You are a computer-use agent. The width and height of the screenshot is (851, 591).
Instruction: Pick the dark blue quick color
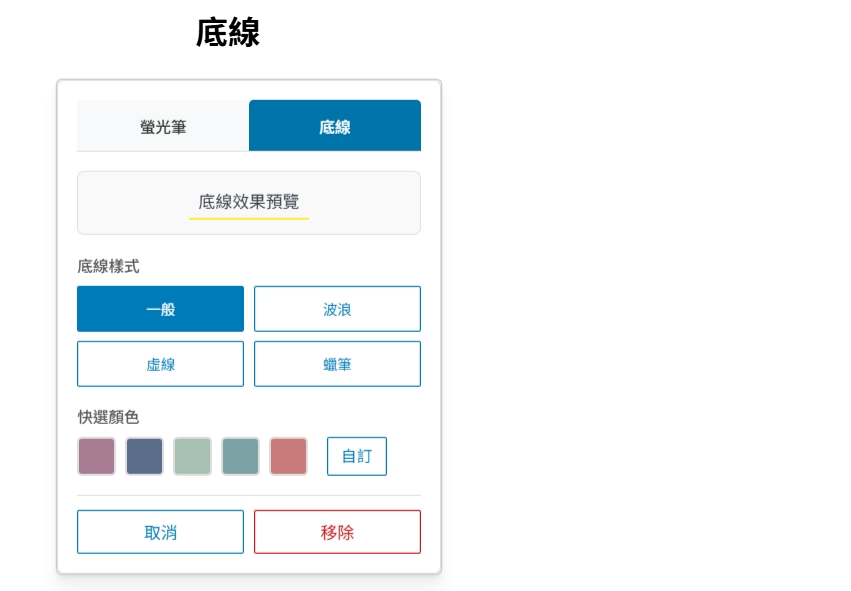tap(144, 456)
